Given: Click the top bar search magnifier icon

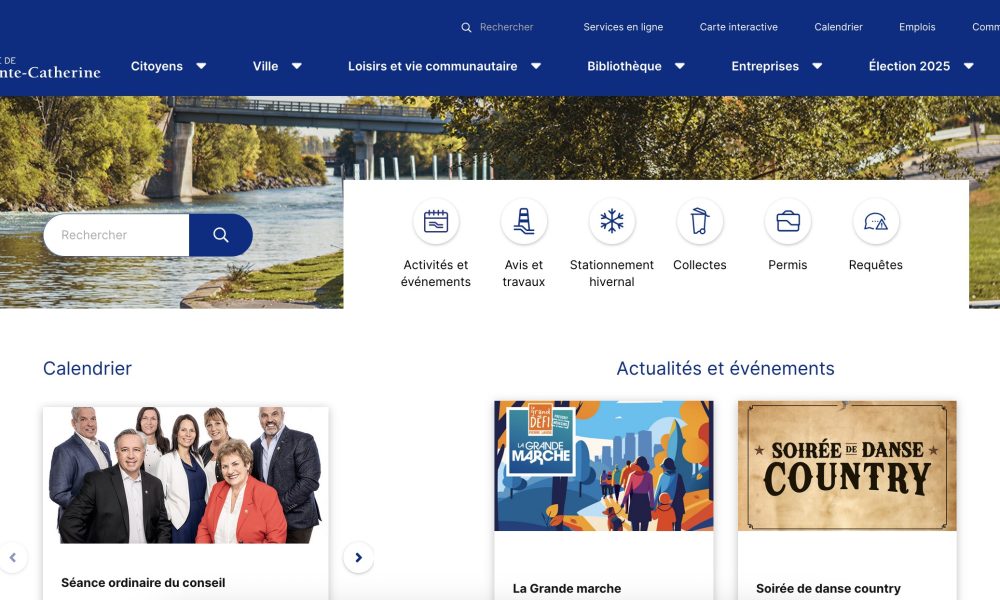Looking at the screenshot, I should (466, 28).
